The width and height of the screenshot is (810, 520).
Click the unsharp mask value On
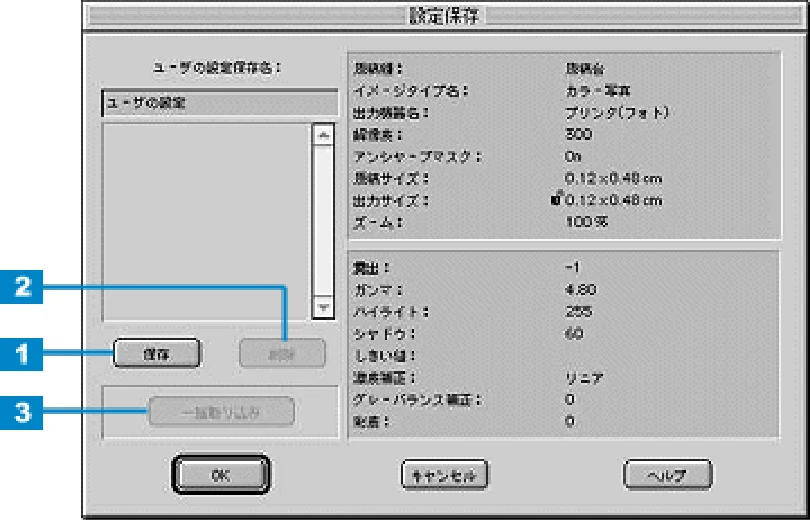pyautogui.click(x=573, y=156)
